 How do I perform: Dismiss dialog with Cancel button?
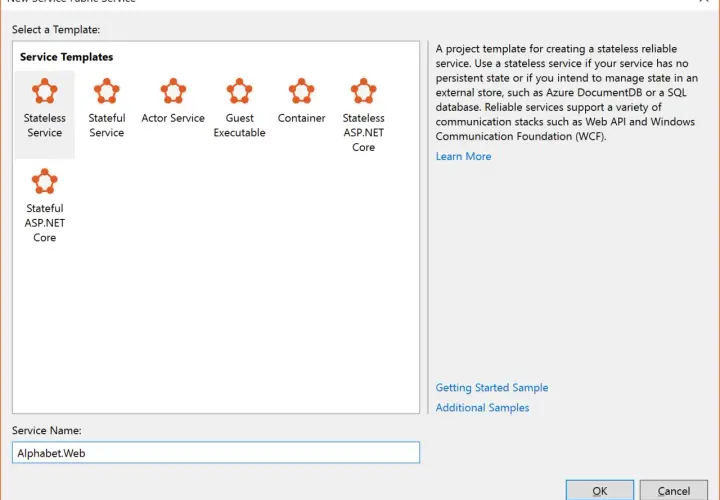[x=674, y=490]
